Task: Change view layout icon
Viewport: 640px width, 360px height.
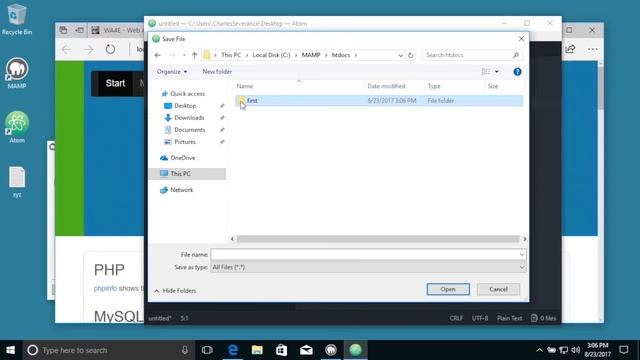Action: 486,71
